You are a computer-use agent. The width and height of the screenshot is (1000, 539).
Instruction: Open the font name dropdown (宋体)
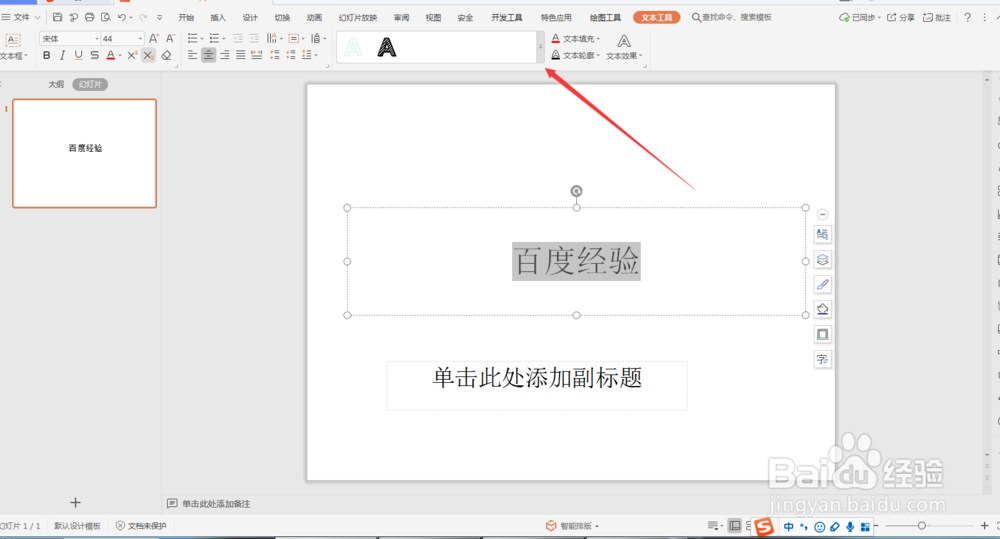[x=97, y=39]
